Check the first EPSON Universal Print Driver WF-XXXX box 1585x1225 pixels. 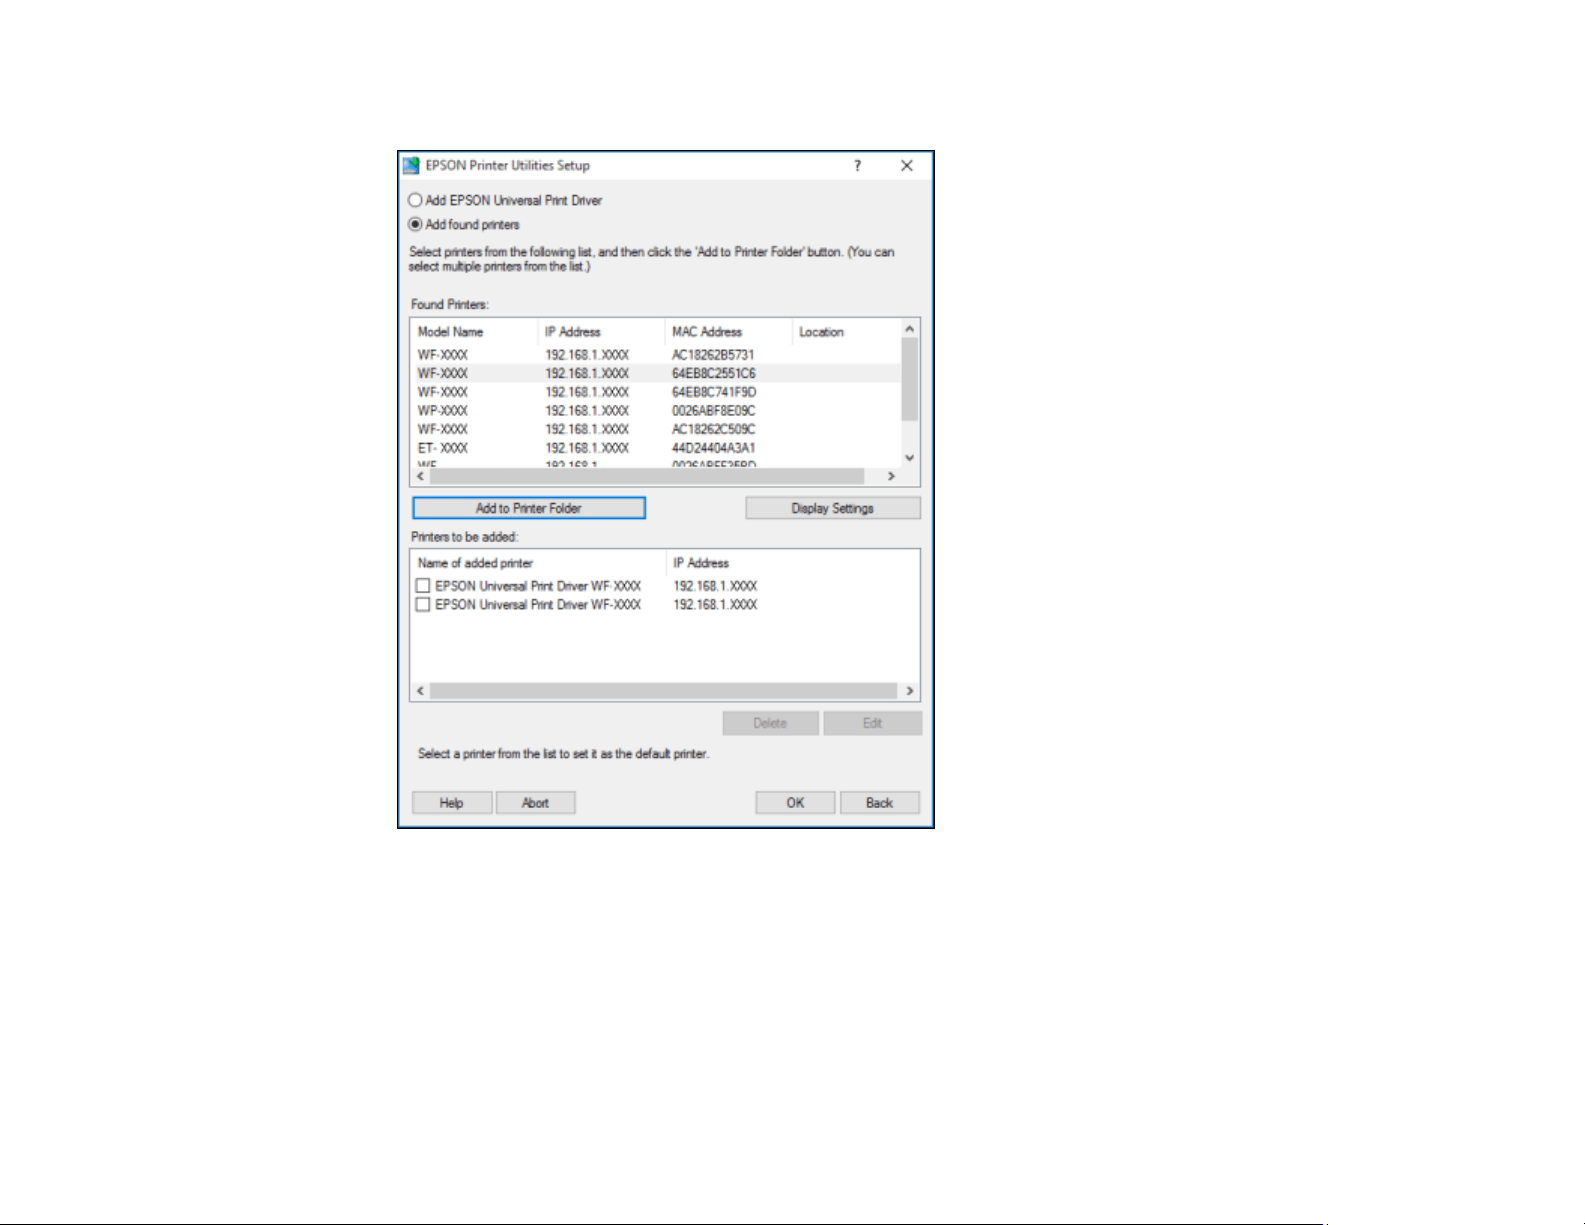423,586
